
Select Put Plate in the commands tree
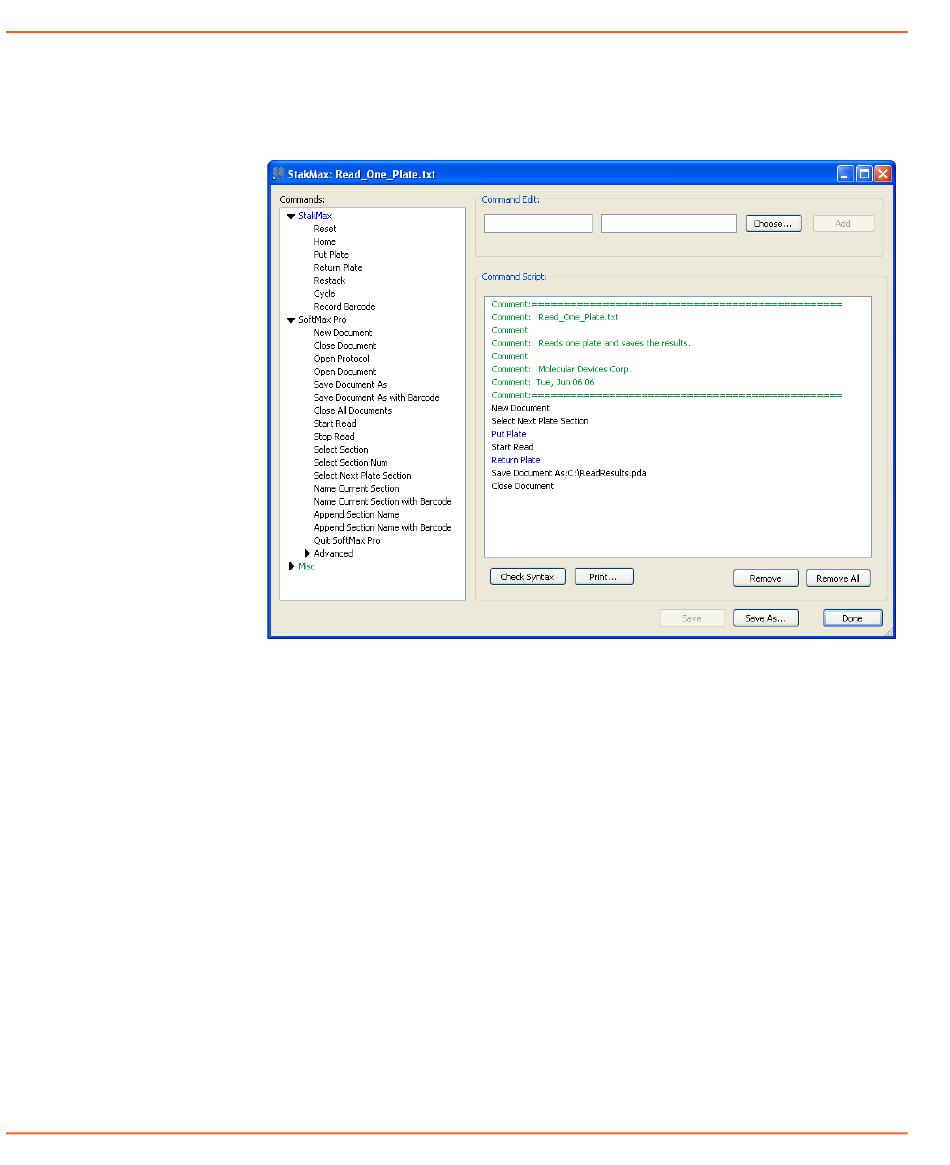coord(331,255)
